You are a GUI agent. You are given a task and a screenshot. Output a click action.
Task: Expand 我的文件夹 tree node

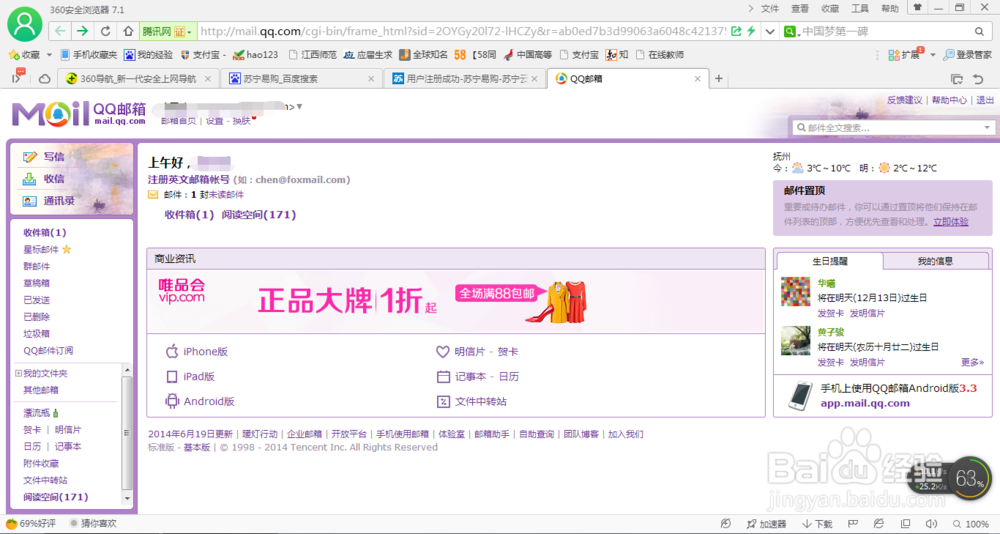click(18, 373)
